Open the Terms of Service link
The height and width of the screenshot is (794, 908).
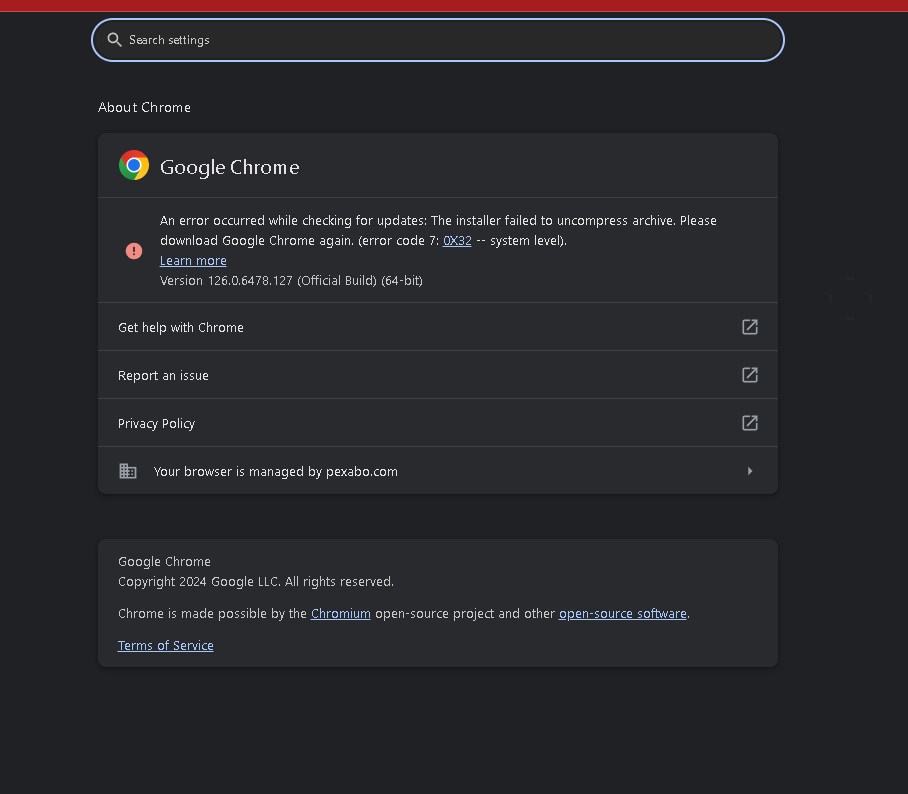(166, 645)
